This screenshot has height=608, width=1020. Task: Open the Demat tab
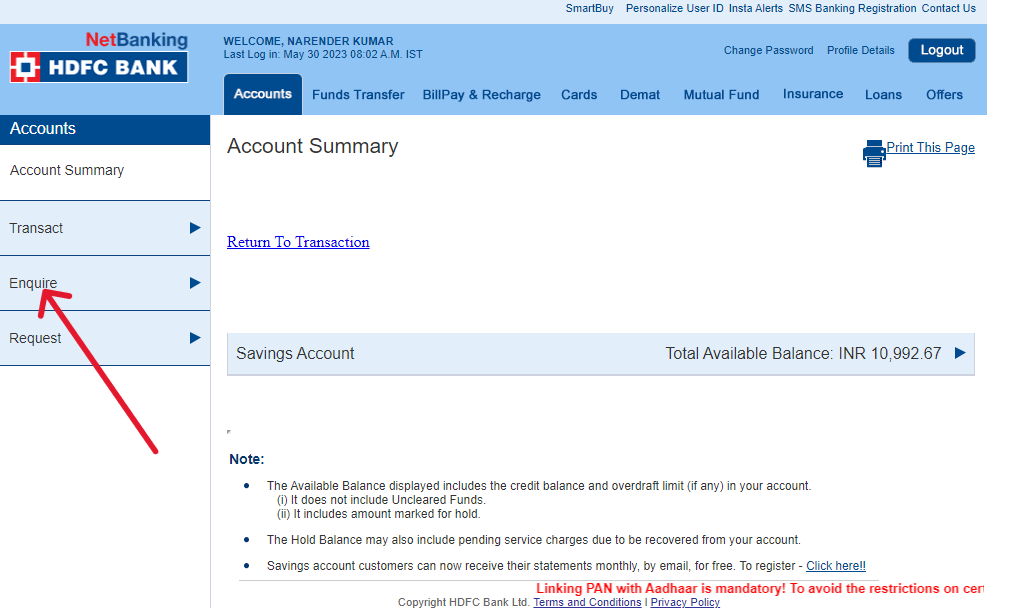639,95
